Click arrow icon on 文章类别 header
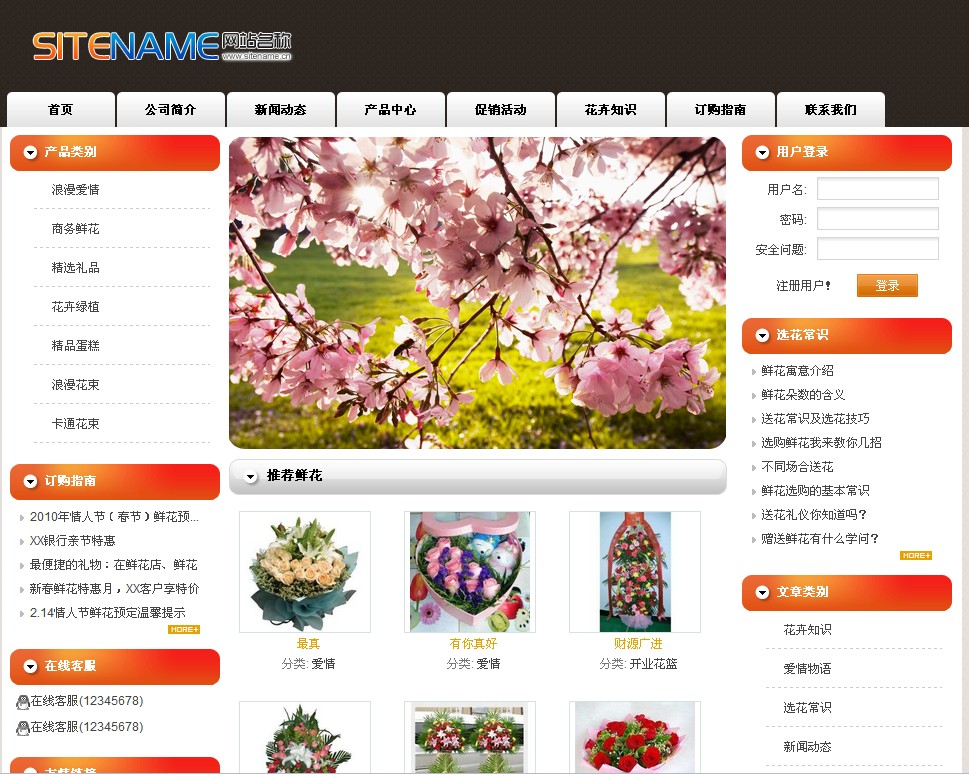This screenshot has width=969, height=774. (762, 593)
